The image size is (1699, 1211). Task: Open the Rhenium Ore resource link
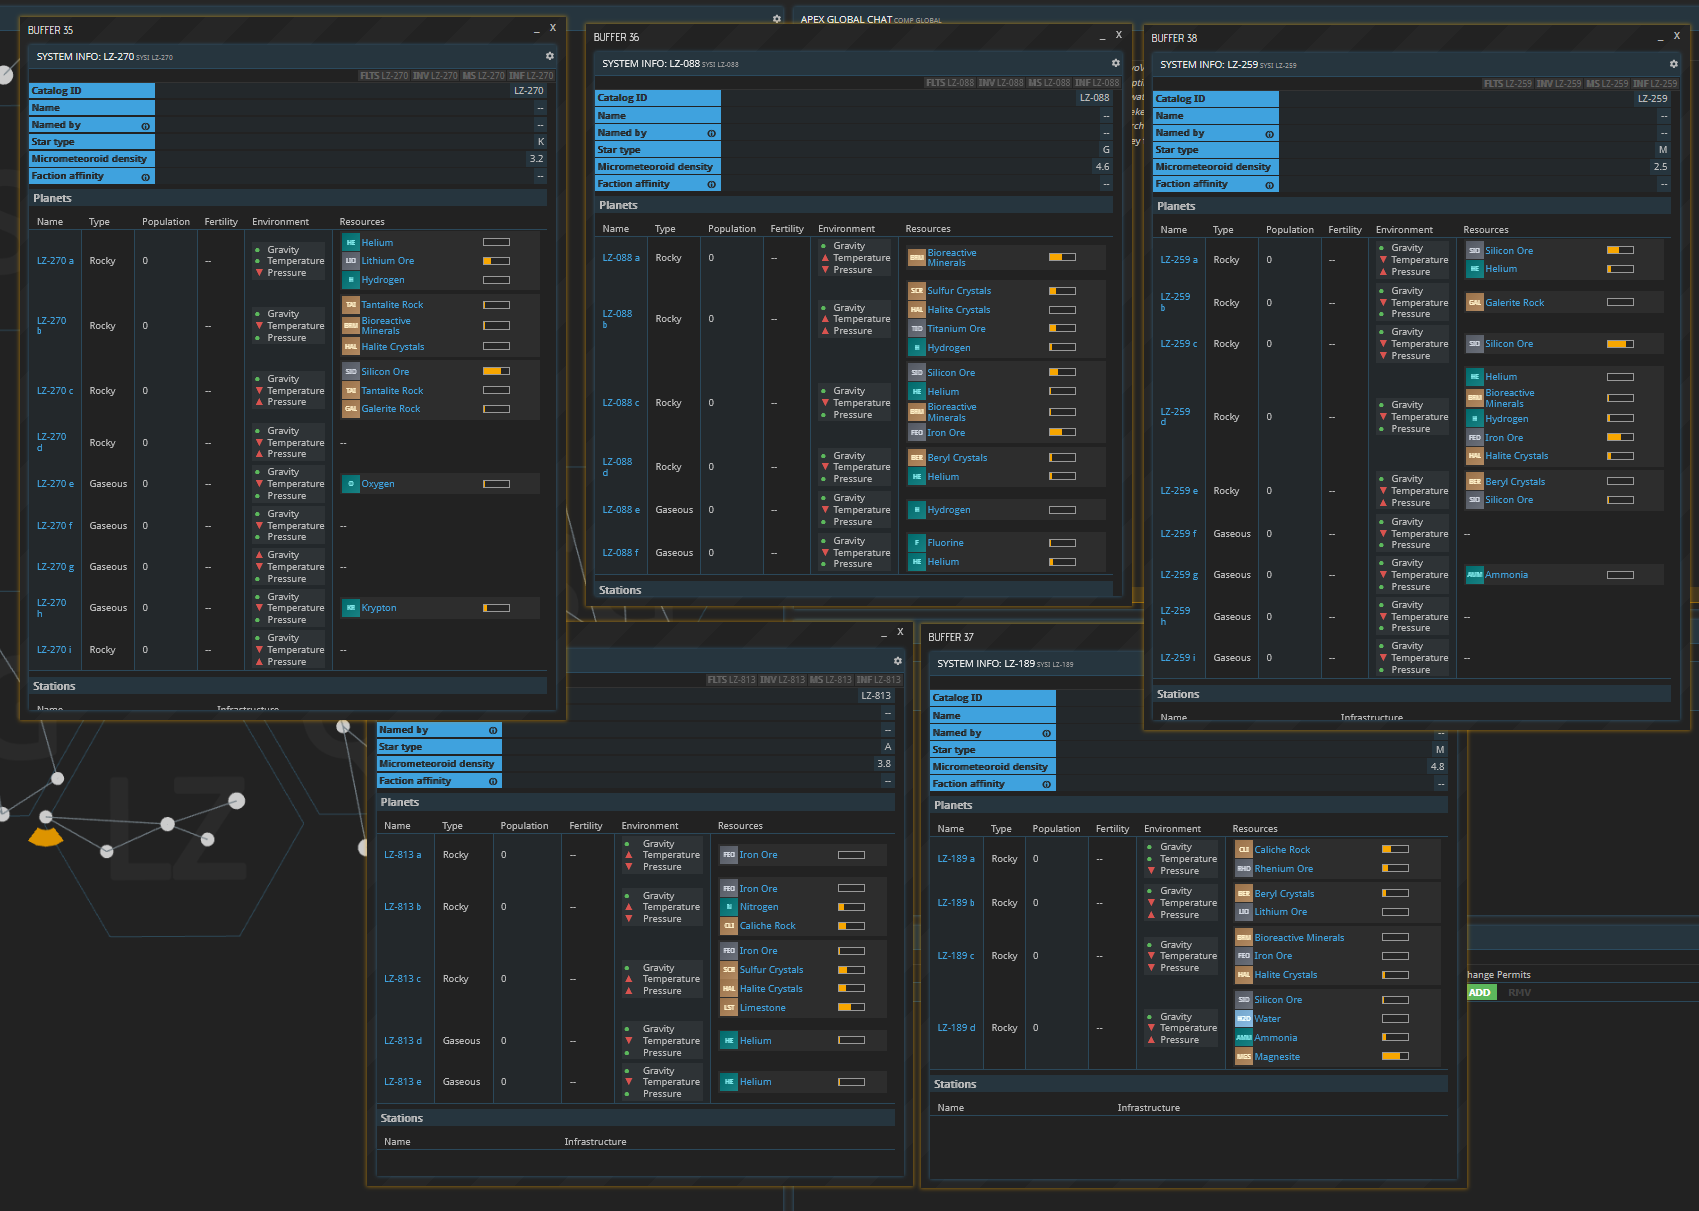pyautogui.click(x=1283, y=869)
